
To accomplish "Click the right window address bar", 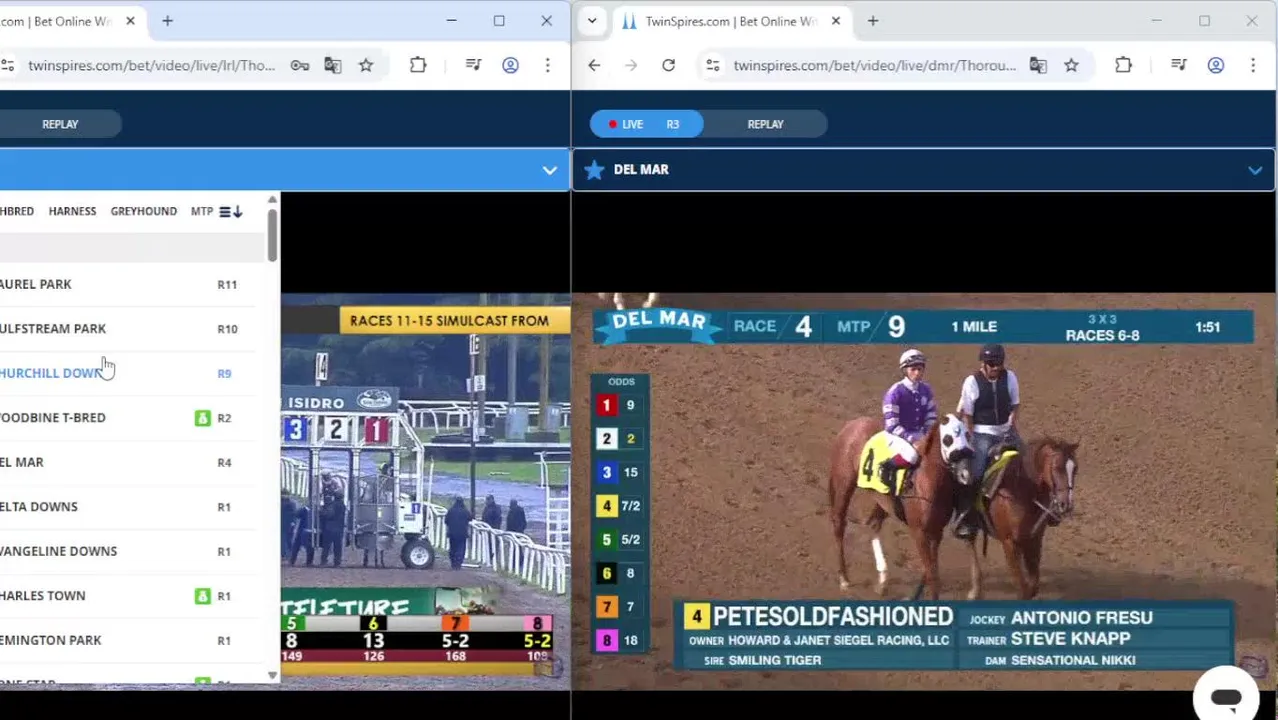I will pyautogui.click(x=874, y=66).
